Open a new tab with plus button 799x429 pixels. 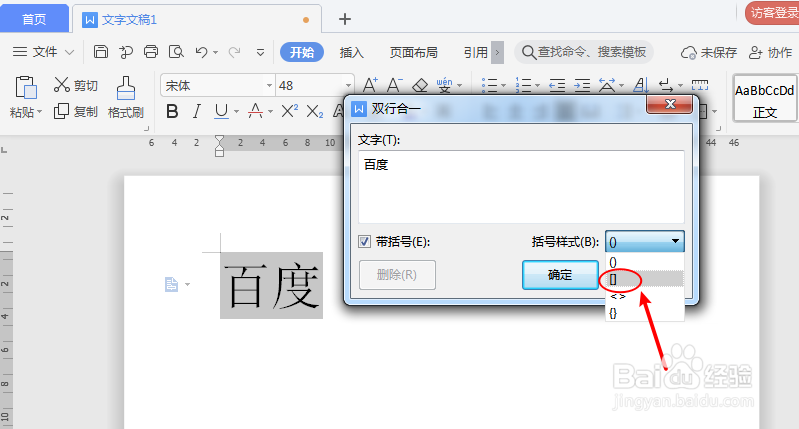point(345,19)
